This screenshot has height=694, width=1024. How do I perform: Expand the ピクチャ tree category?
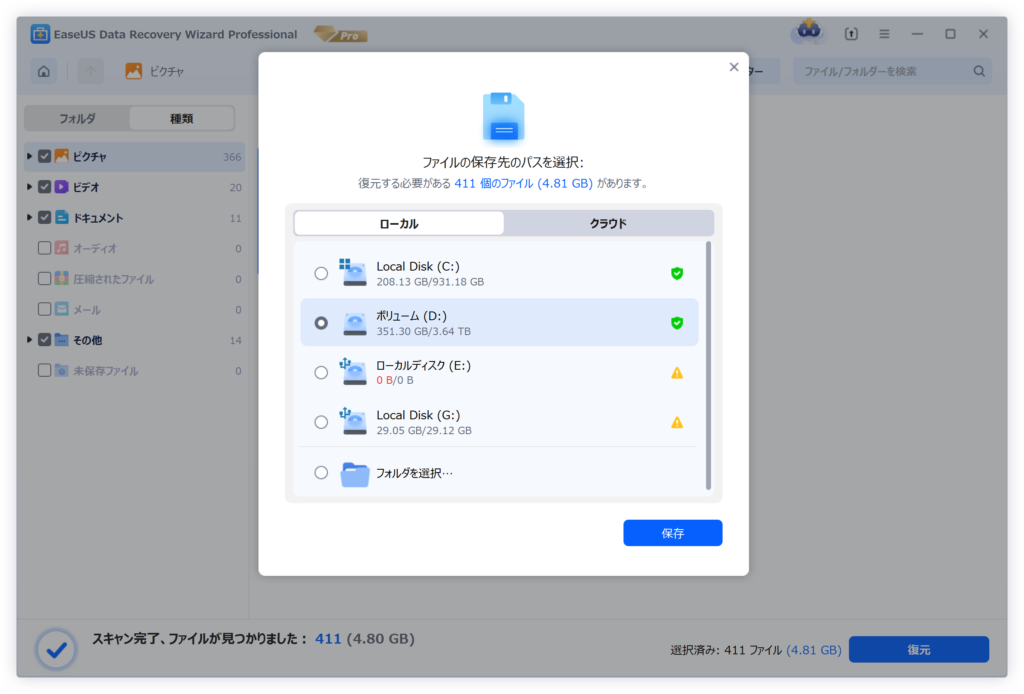click(29, 157)
